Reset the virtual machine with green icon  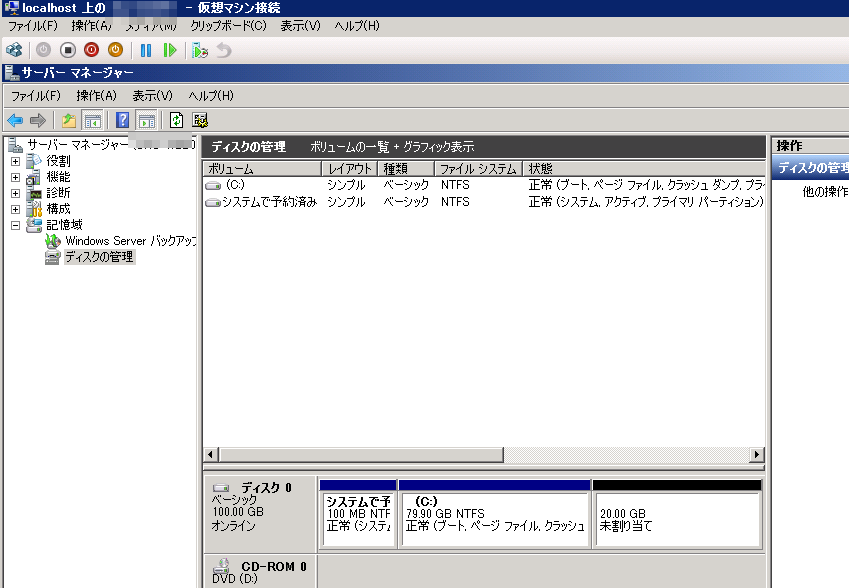(x=170, y=50)
